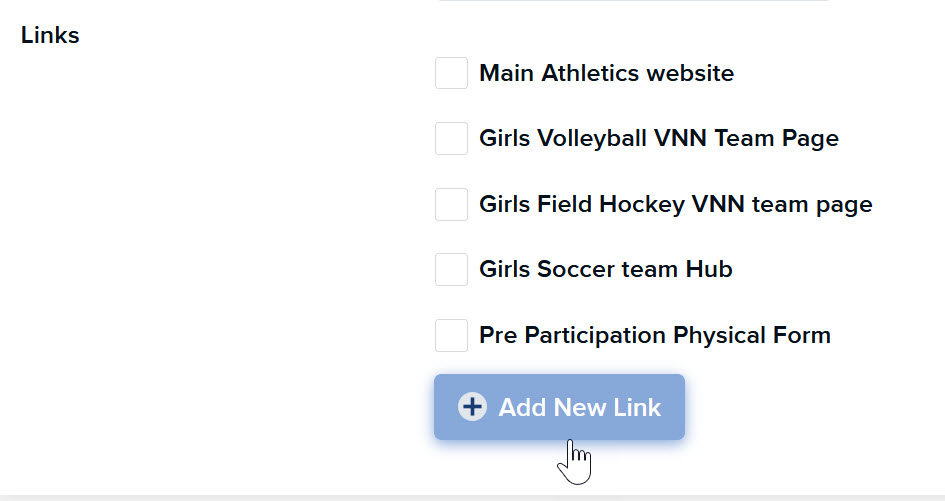Tick the Girls Volleyball VNN Team Page checkbox
Viewport: 945px width, 501px height.
(451, 138)
